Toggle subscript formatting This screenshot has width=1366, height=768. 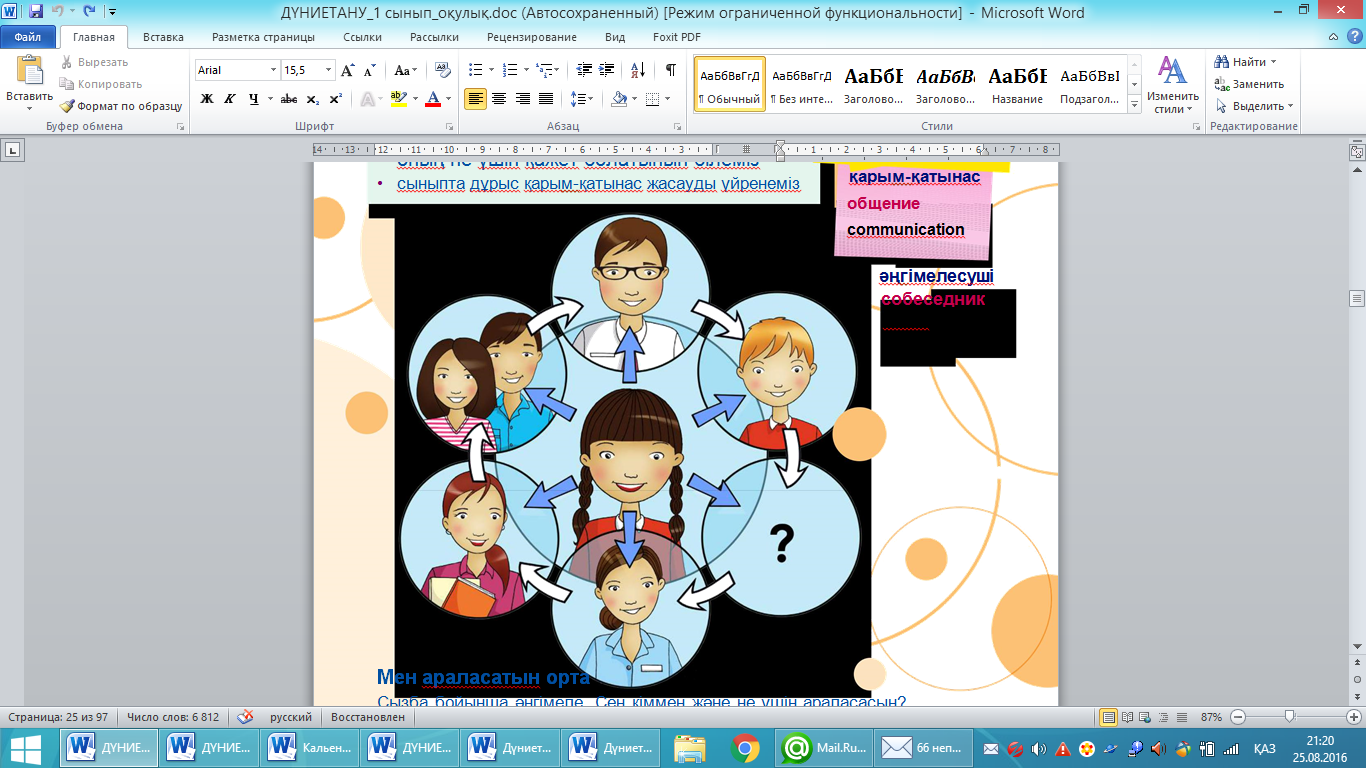tap(313, 98)
